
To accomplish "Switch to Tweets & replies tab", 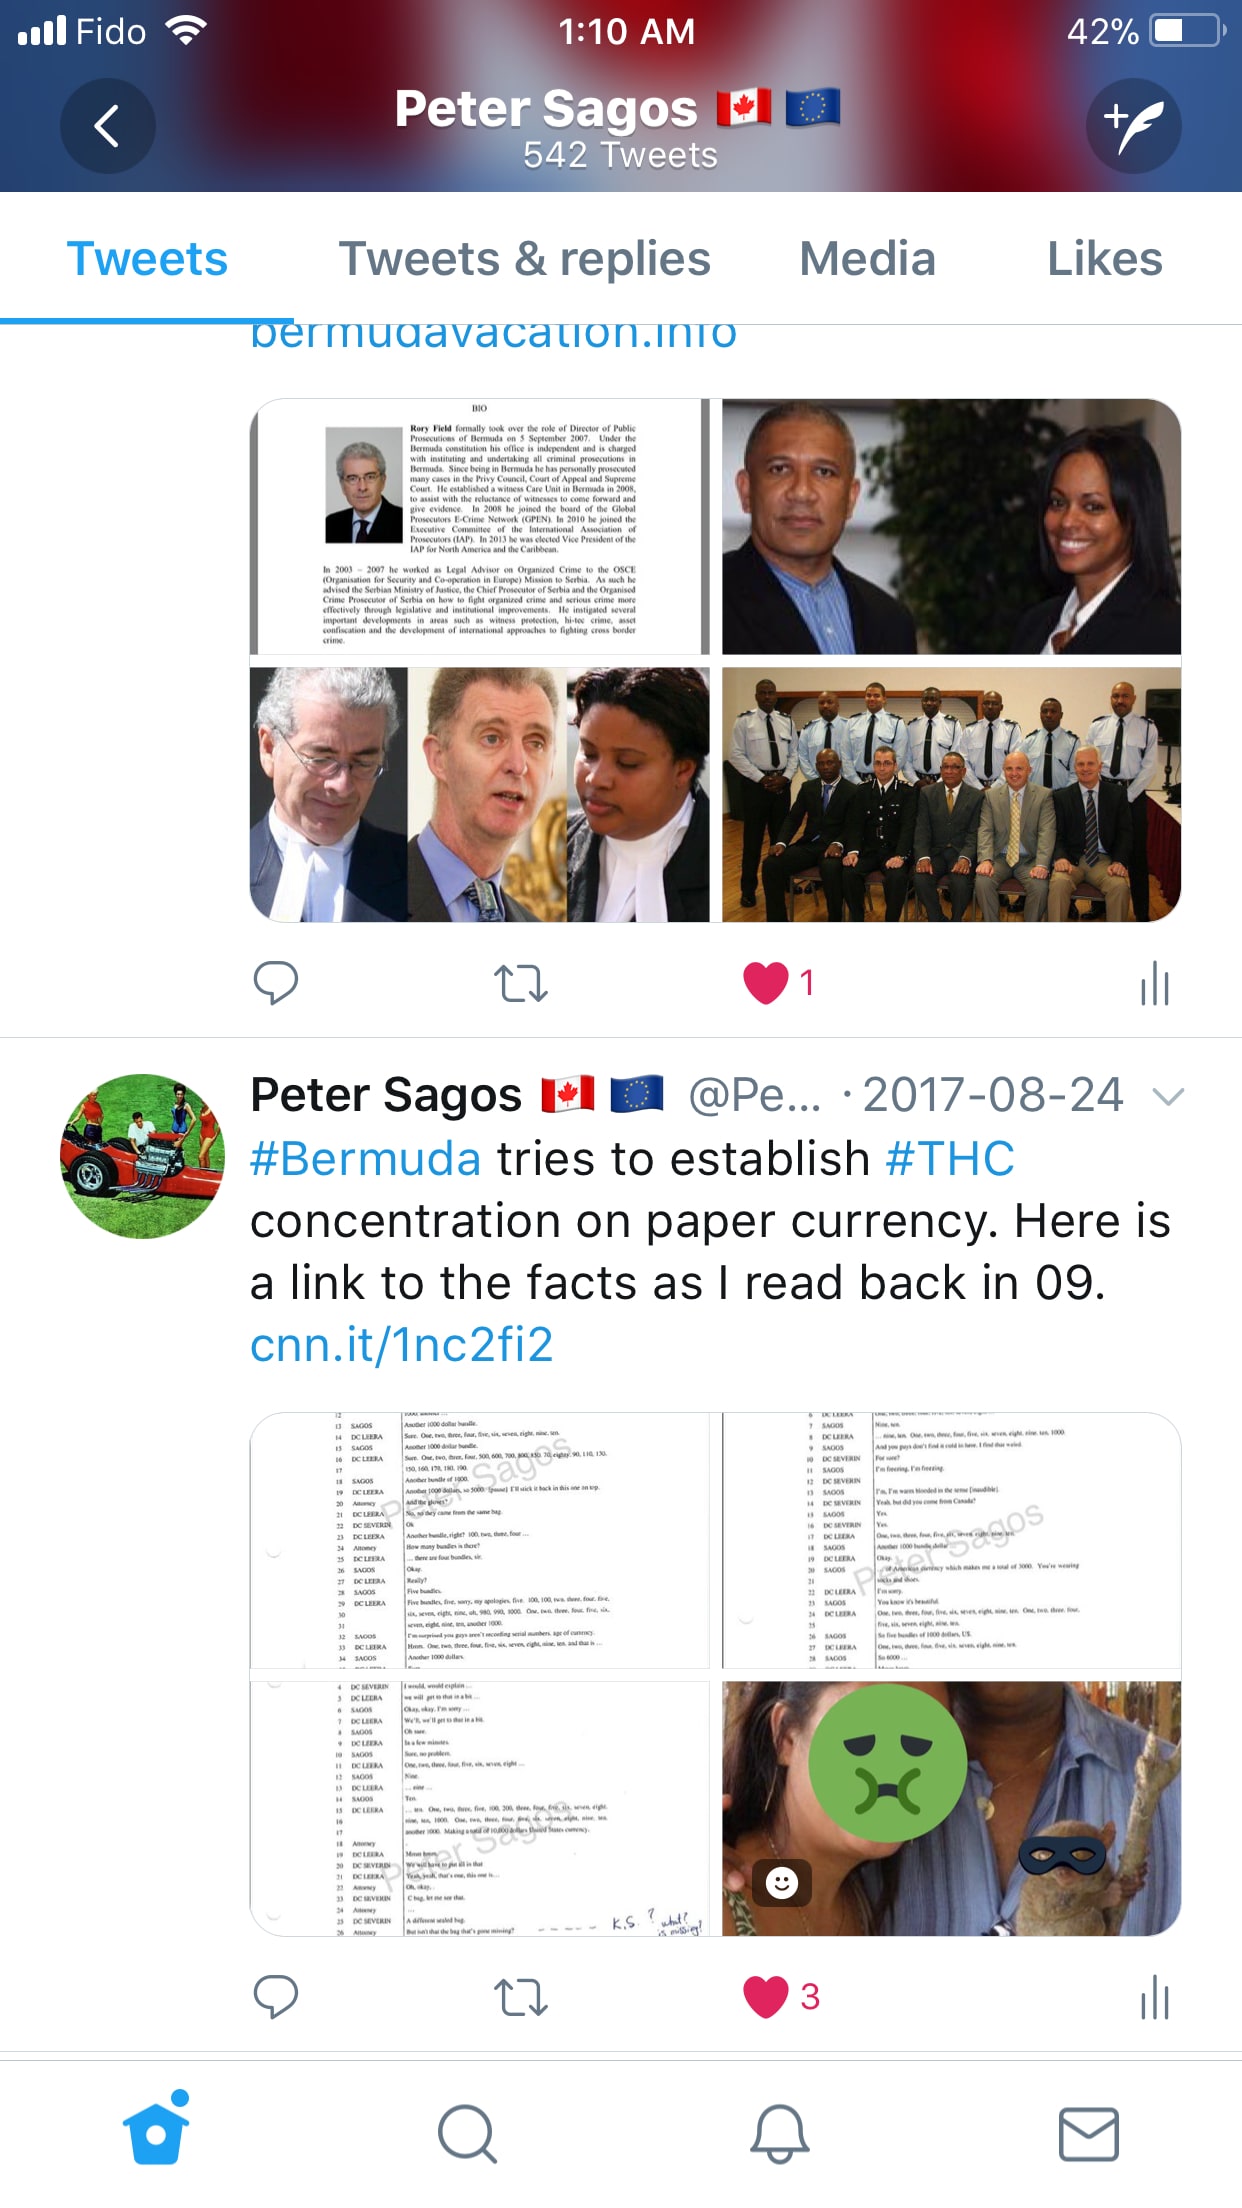I will click(x=525, y=259).
